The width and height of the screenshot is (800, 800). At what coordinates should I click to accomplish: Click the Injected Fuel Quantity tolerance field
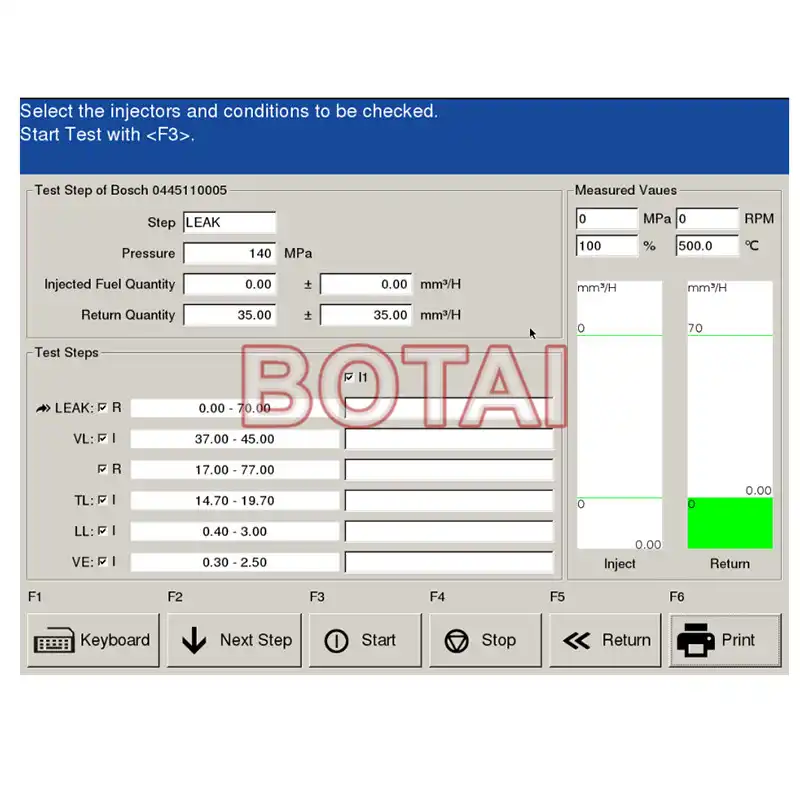(366, 284)
